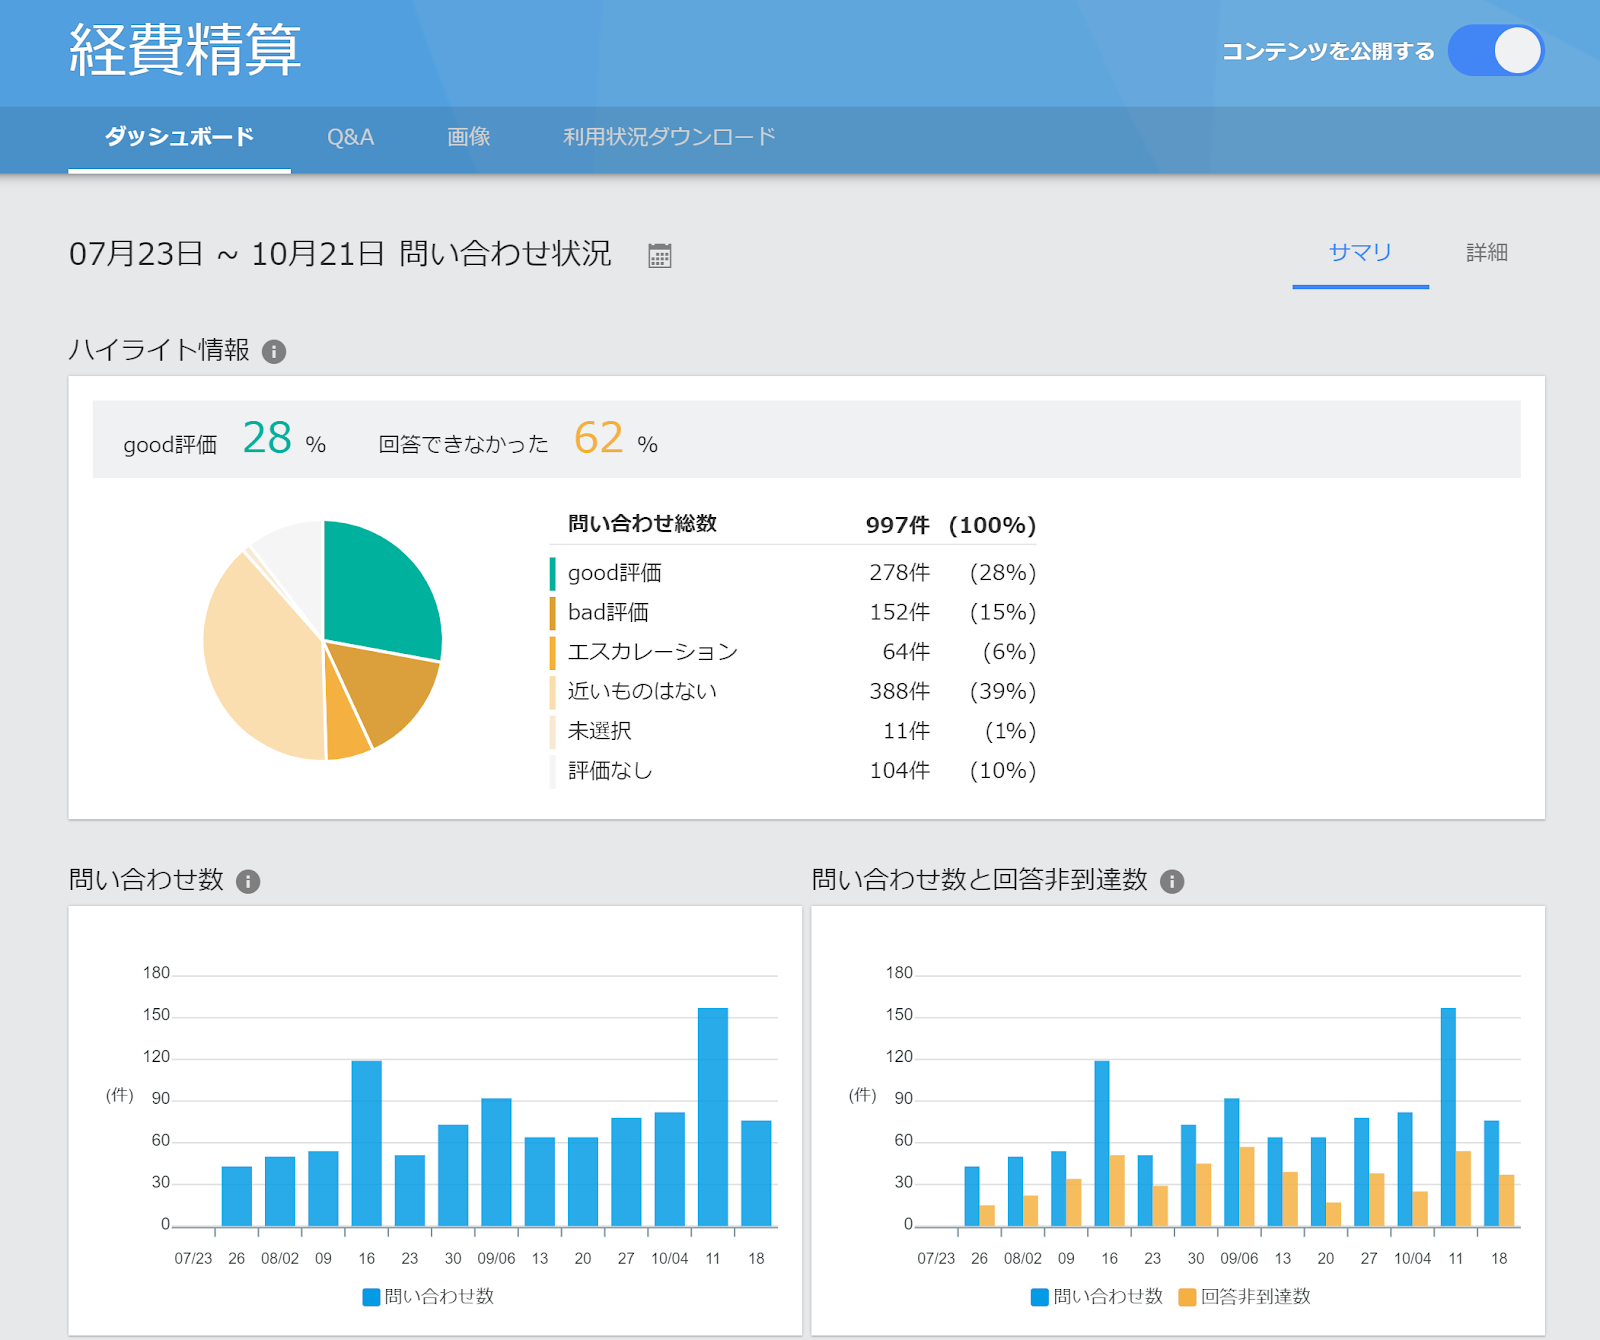This screenshot has width=1600, height=1340.
Task: Switch to the Q&A tab
Action: click(x=351, y=137)
